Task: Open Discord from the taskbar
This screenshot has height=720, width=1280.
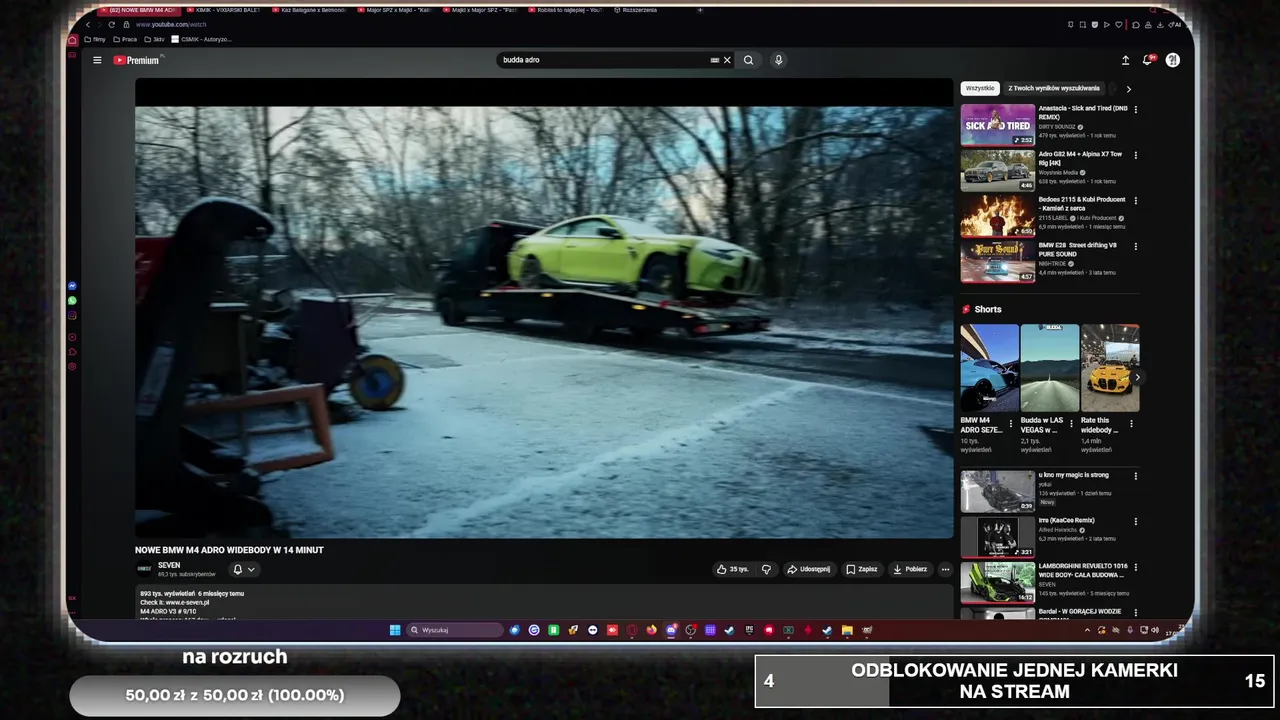Action: (x=671, y=630)
